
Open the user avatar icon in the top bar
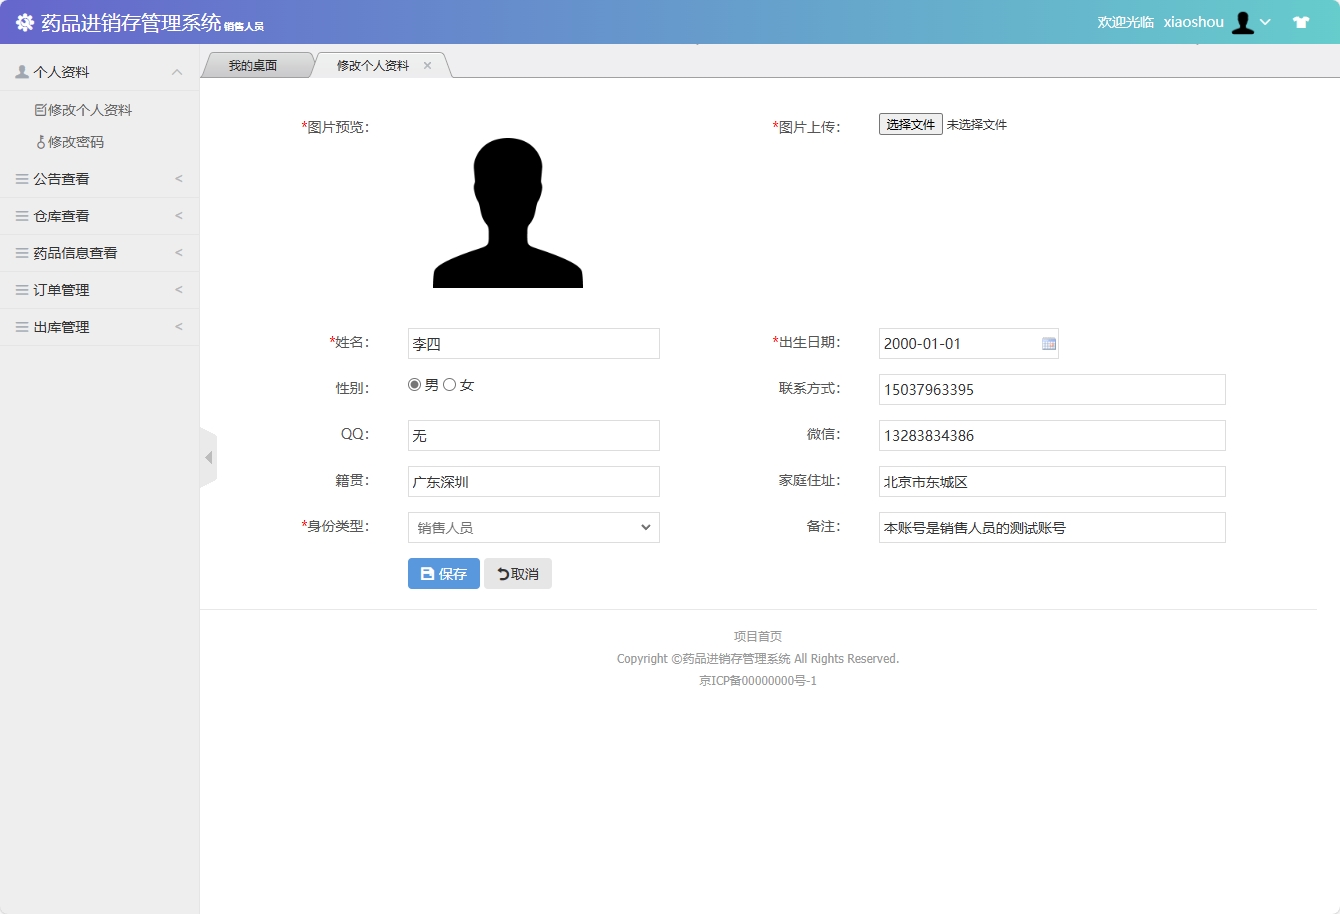[1243, 21]
